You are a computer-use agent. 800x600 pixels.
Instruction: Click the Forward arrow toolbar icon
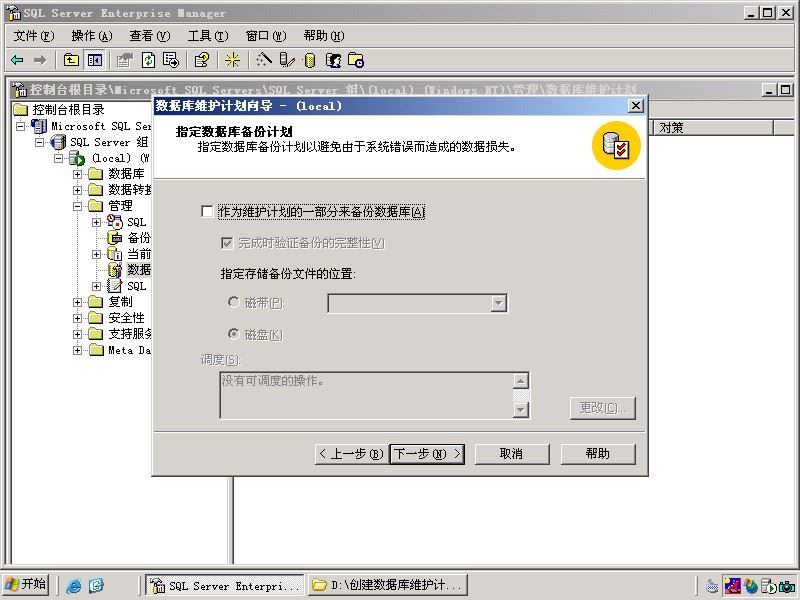tap(40, 60)
